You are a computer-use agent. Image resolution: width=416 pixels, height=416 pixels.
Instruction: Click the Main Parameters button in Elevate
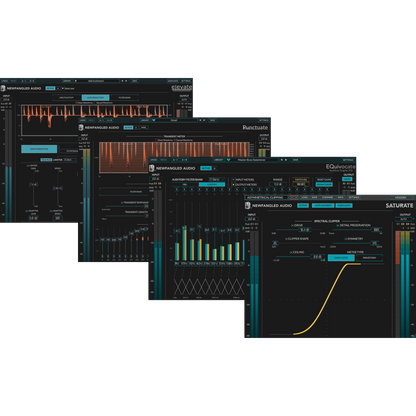coord(39,149)
